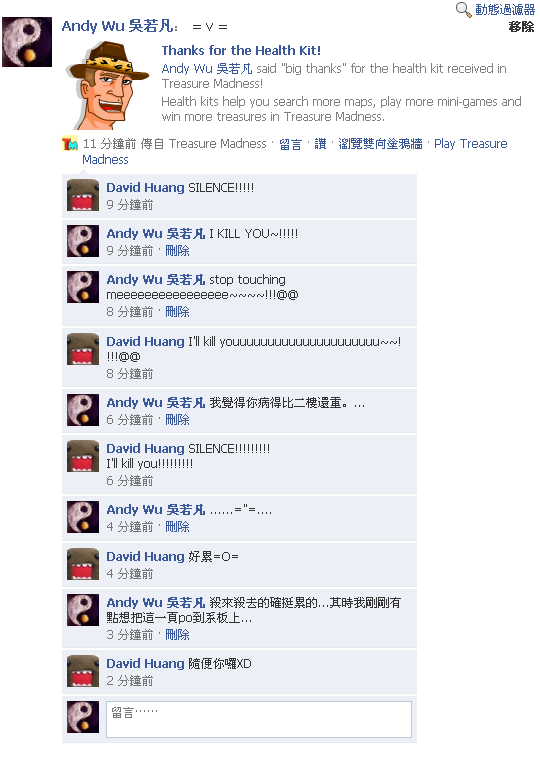Click the Treasure Madness app icon
Image resolution: width=540 pixels, height=761 pixels.
pos(69,144)
